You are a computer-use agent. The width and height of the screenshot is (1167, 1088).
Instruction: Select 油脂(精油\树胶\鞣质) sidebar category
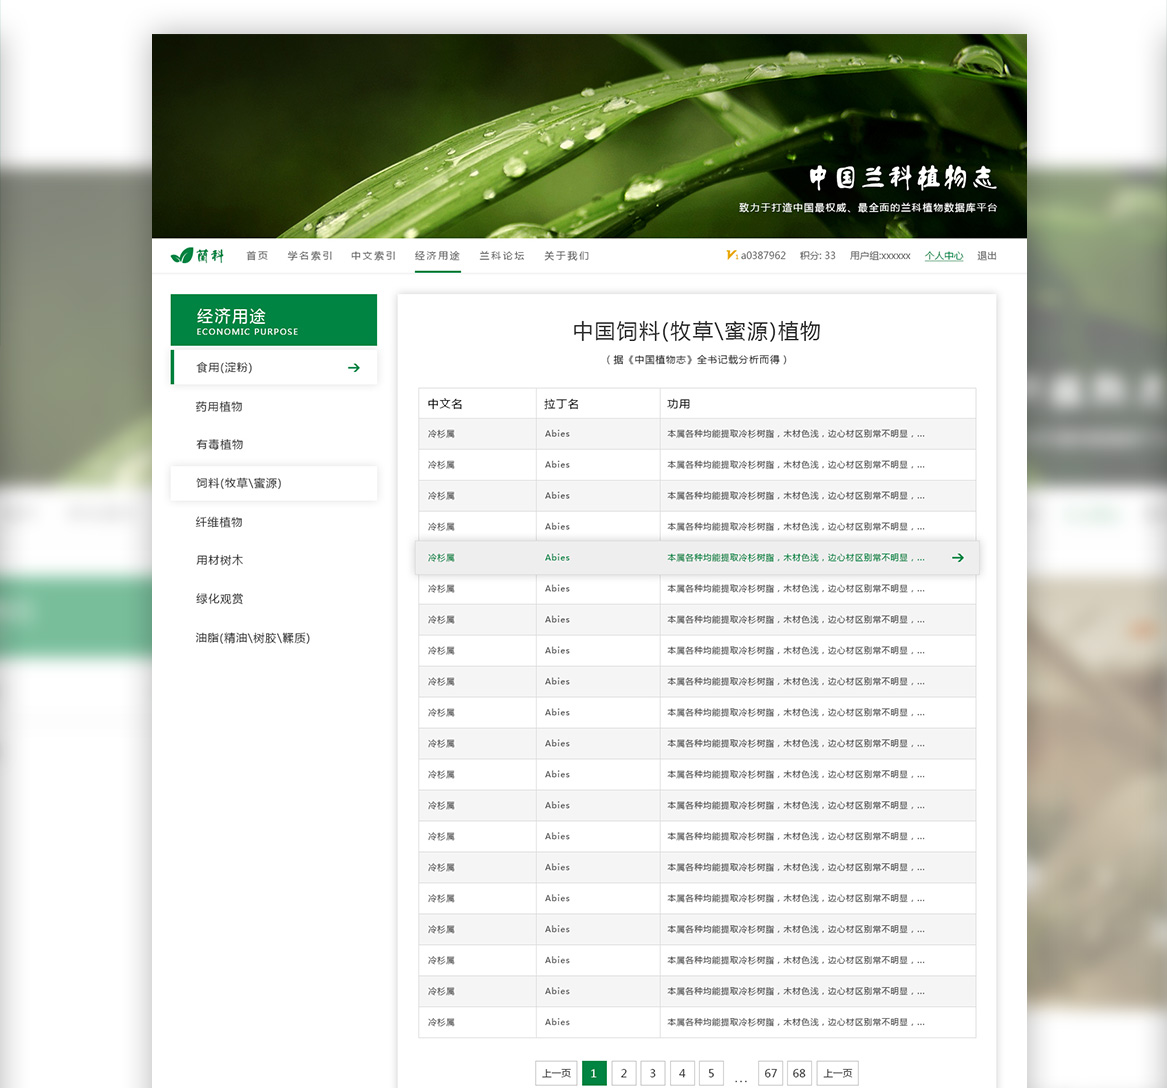[253, 638]
